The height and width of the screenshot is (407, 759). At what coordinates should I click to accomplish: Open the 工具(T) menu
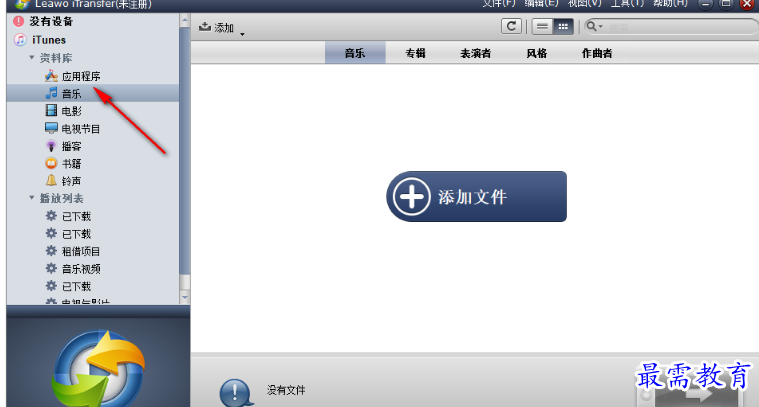point(627,3)
